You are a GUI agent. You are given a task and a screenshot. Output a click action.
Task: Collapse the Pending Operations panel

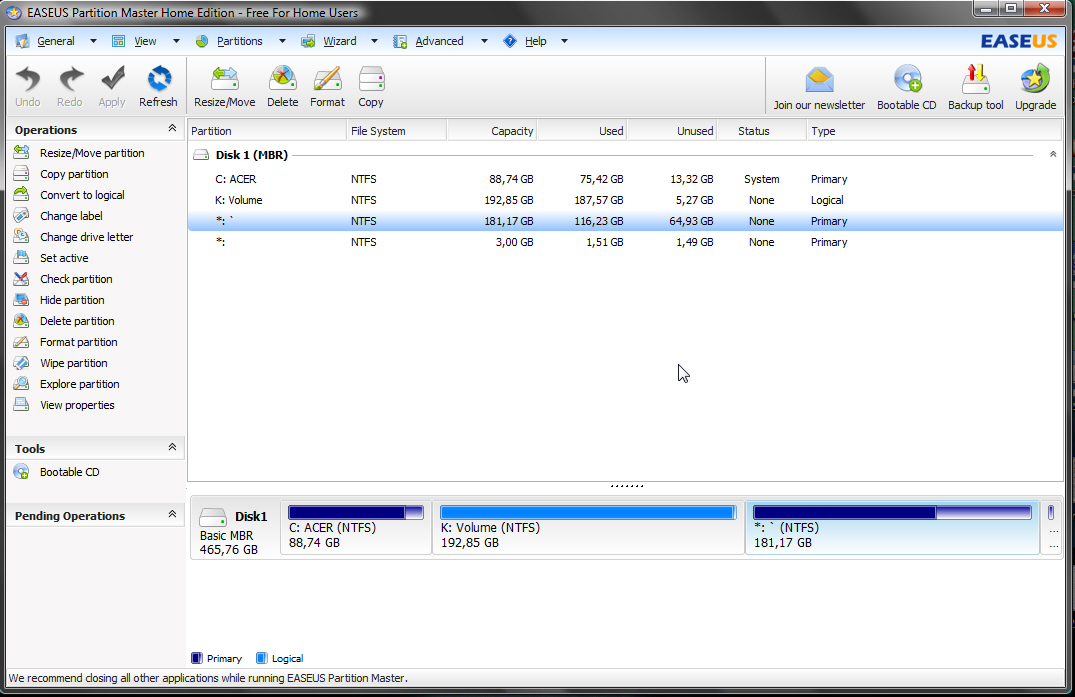click(172, 514)
